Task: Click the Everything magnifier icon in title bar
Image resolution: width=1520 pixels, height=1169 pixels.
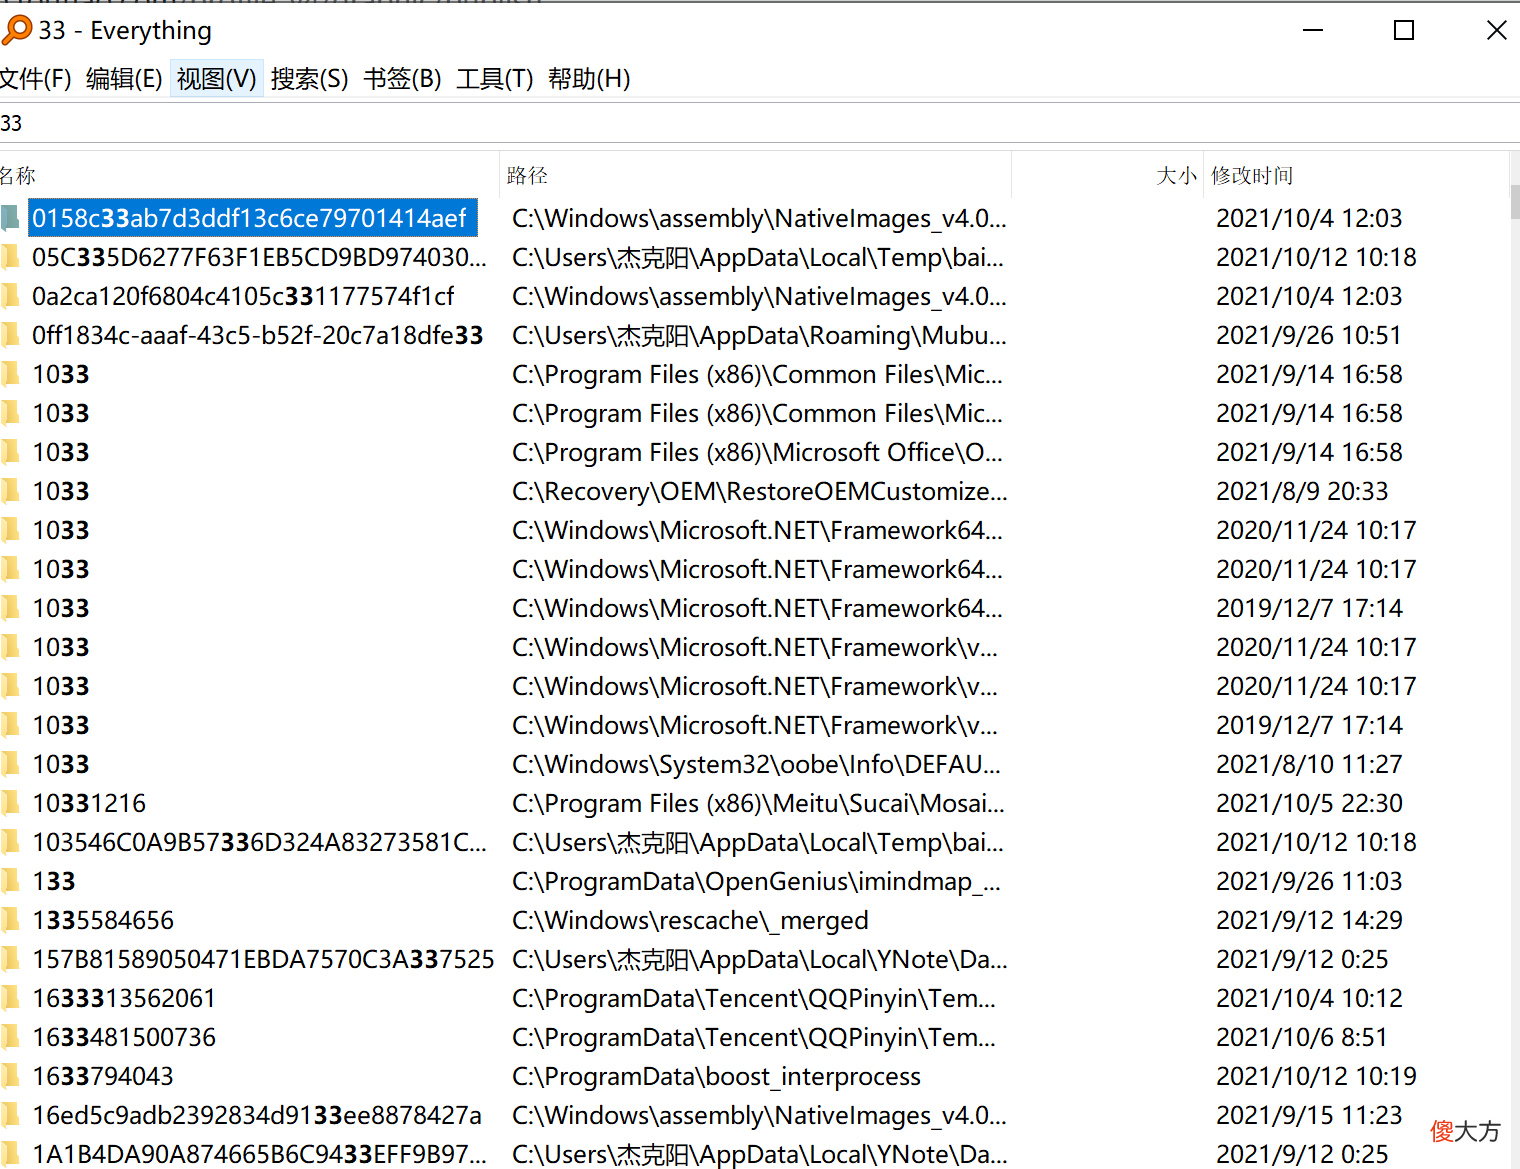Action: [16, 30]
